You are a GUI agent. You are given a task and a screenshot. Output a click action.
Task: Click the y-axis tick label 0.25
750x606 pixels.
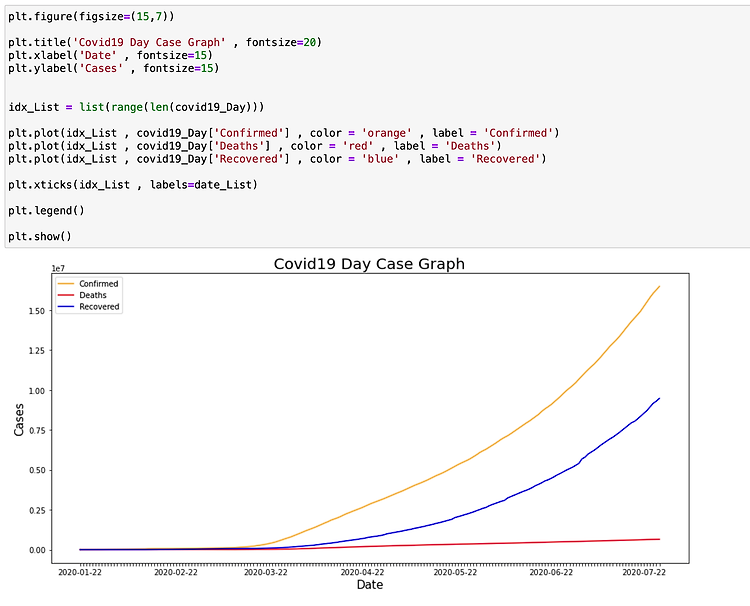37,510
